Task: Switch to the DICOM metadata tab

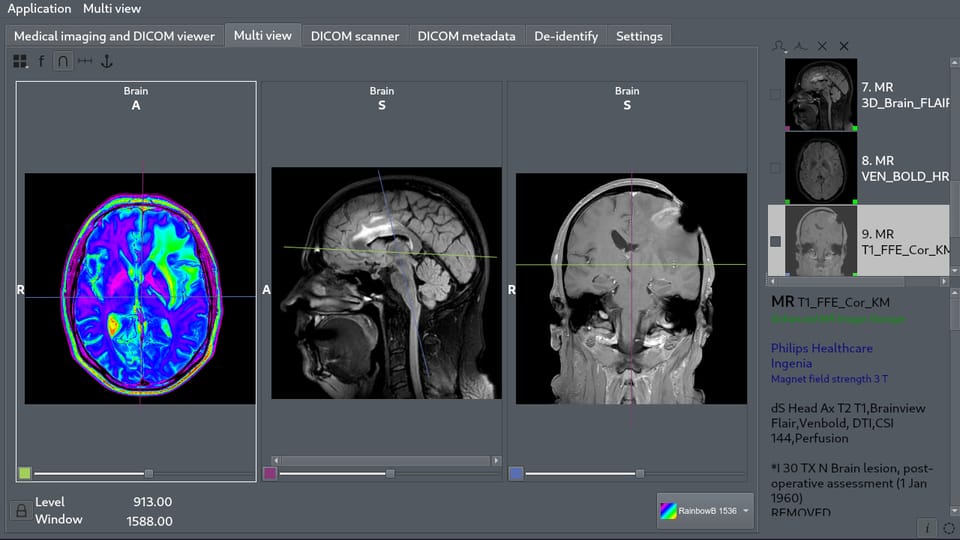Action: click(x=466, y=36)
